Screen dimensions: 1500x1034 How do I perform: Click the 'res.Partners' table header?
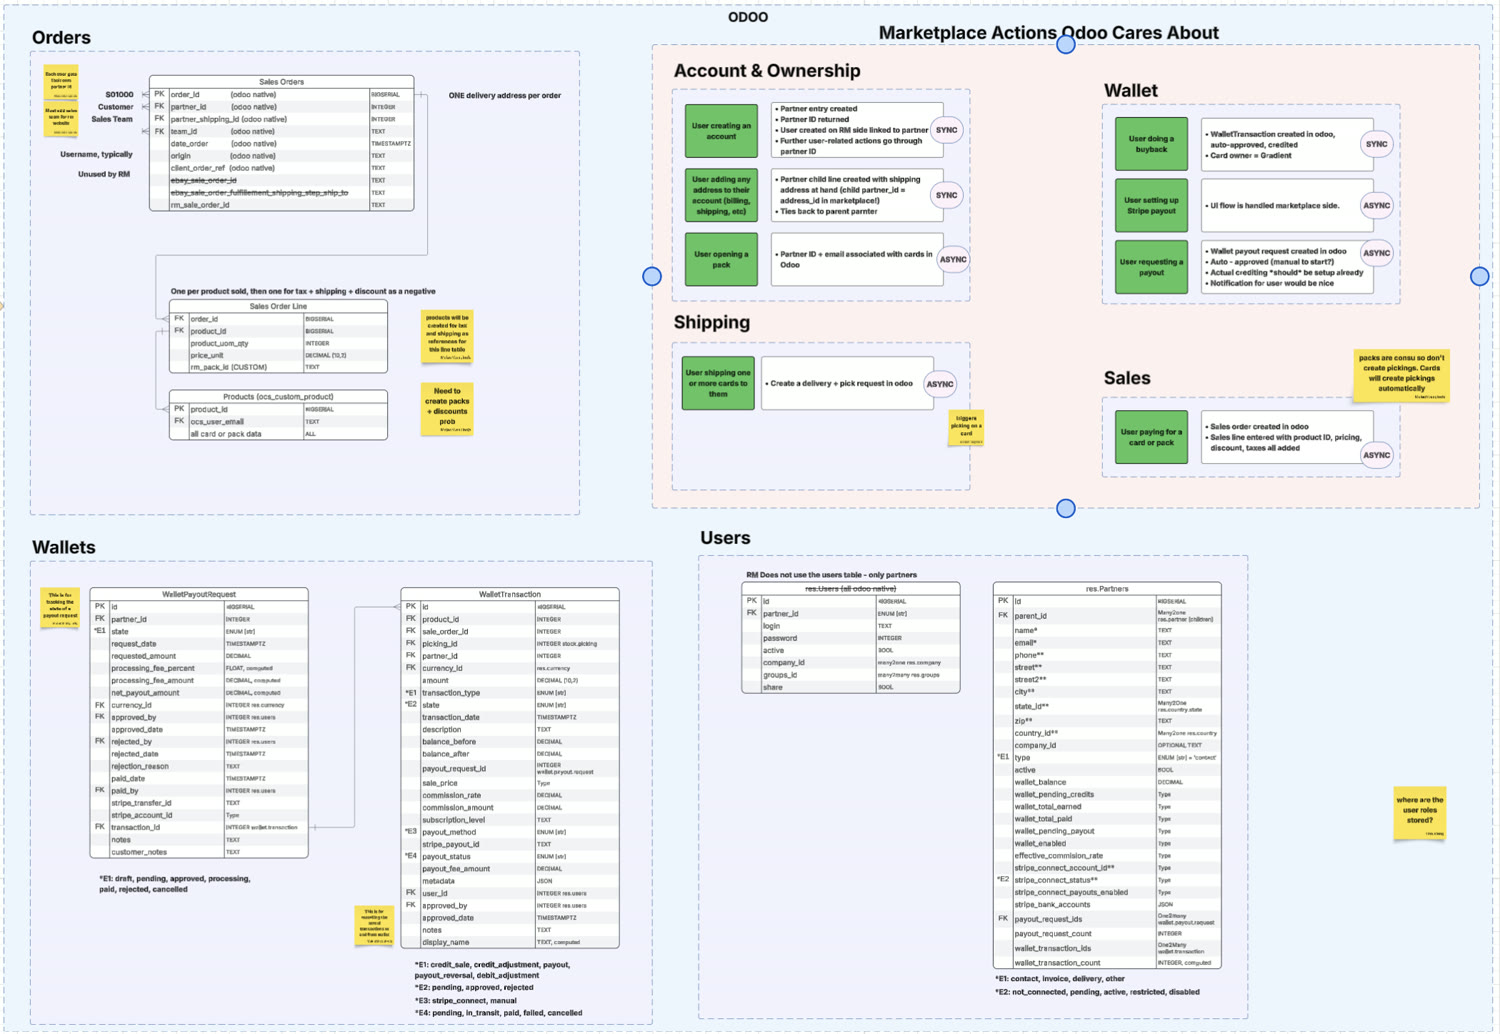pos(1107,589)
